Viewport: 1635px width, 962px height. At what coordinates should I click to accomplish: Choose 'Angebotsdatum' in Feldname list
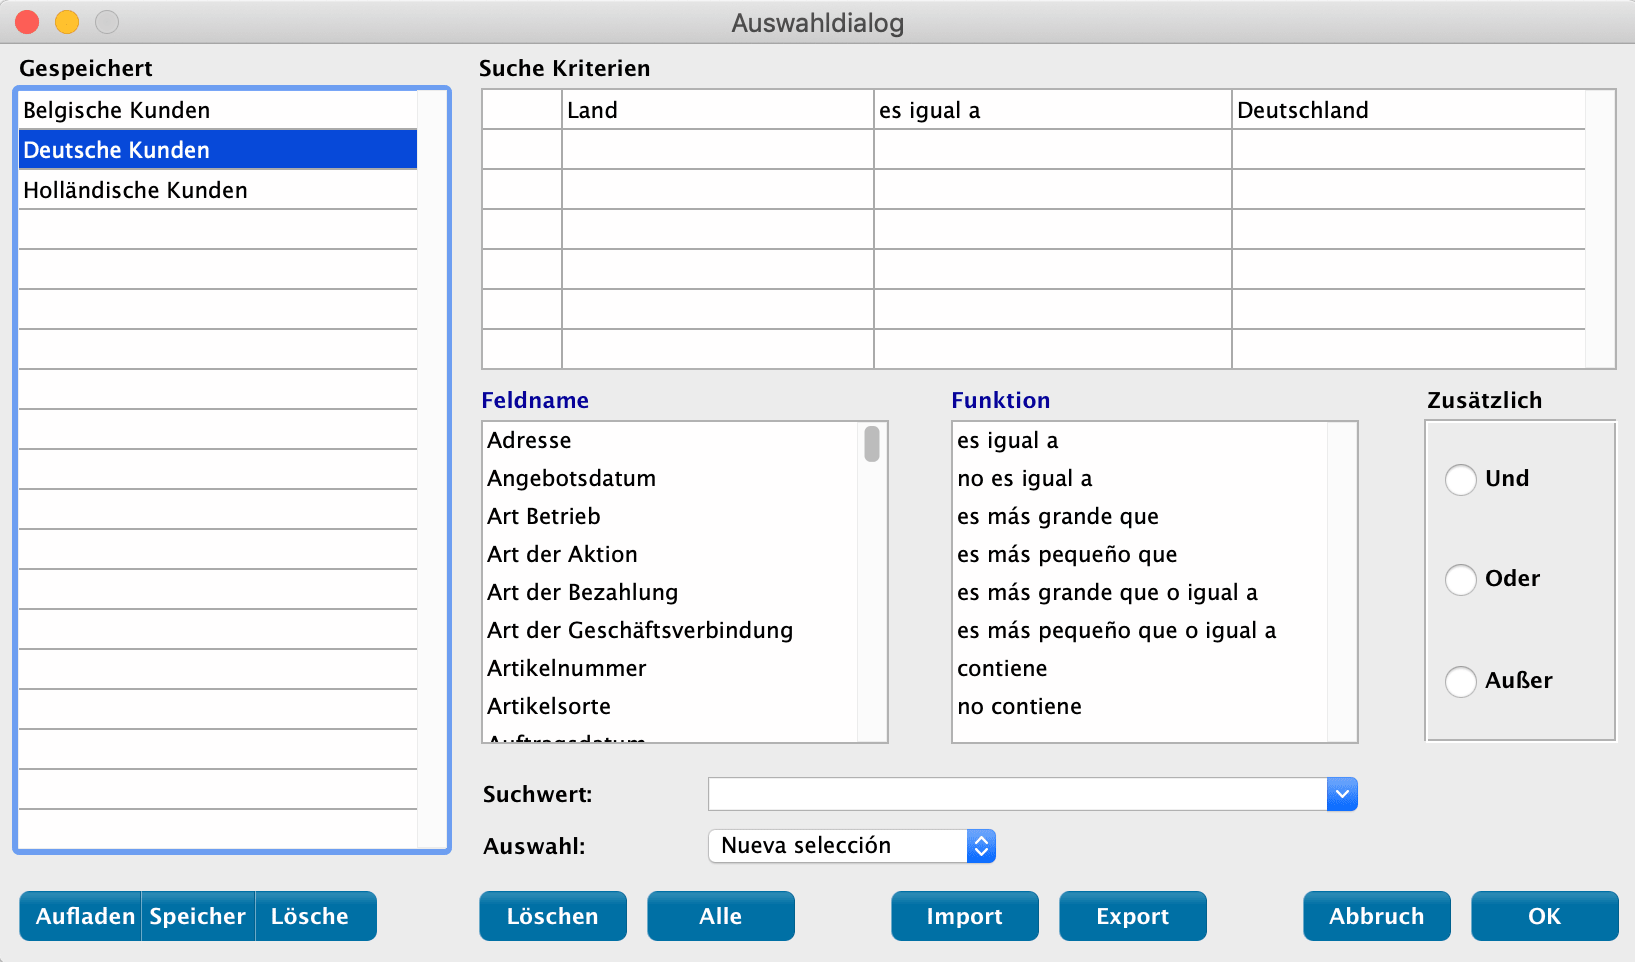(670, 479)
